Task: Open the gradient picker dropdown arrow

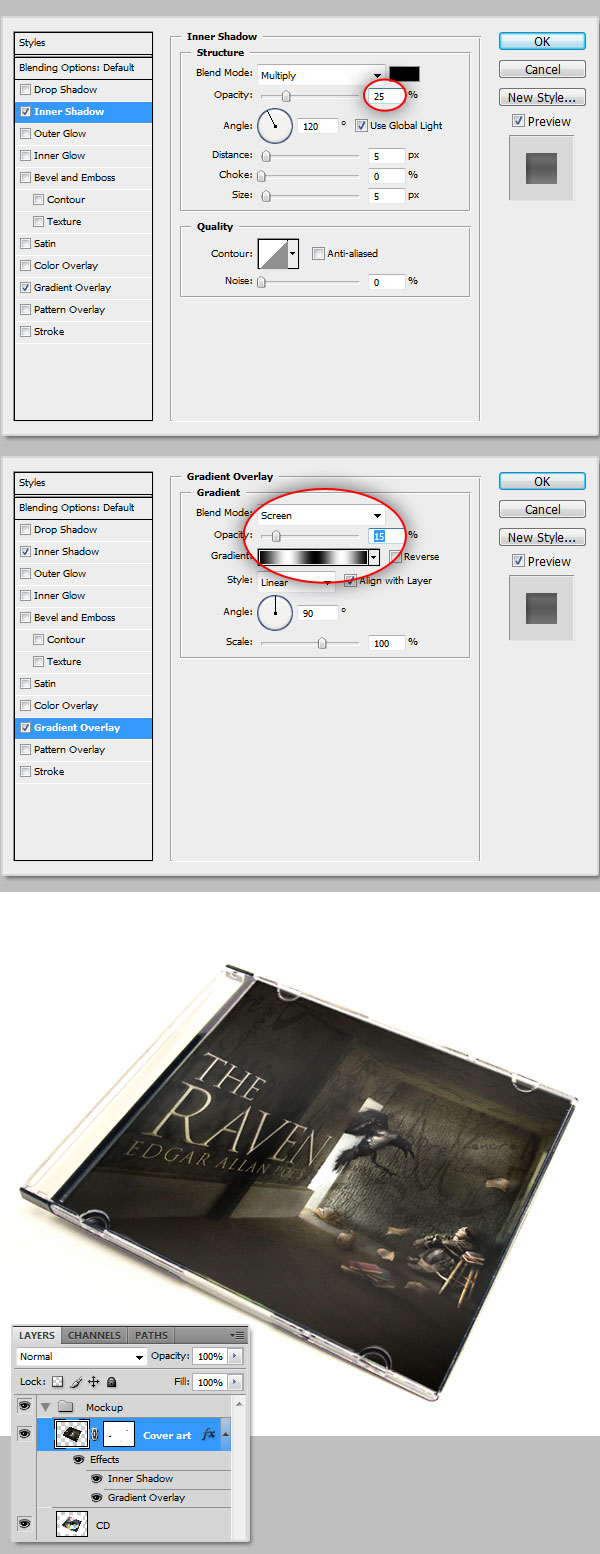Action: (x=374, y=557)
